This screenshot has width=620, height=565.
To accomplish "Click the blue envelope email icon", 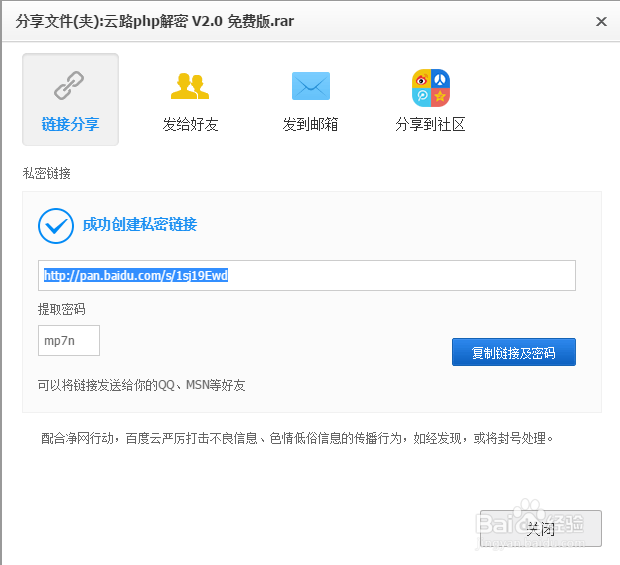I will coord(311,87).
